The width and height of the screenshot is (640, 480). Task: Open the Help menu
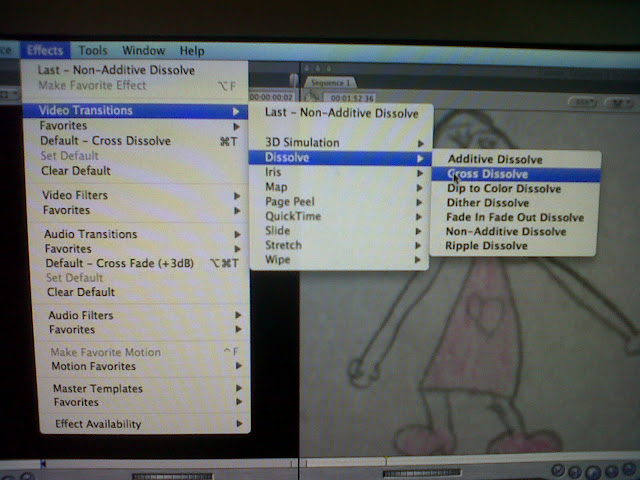tap(192, 51)
